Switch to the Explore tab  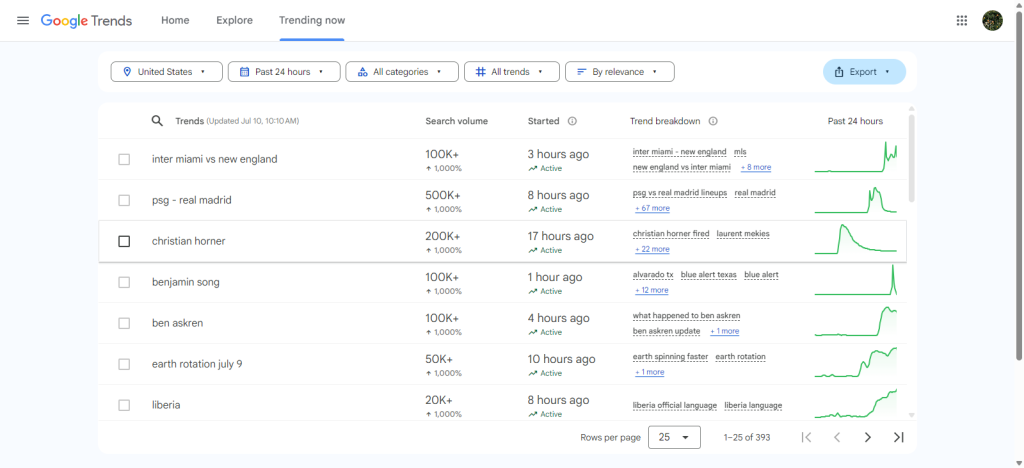pos(234,20)
